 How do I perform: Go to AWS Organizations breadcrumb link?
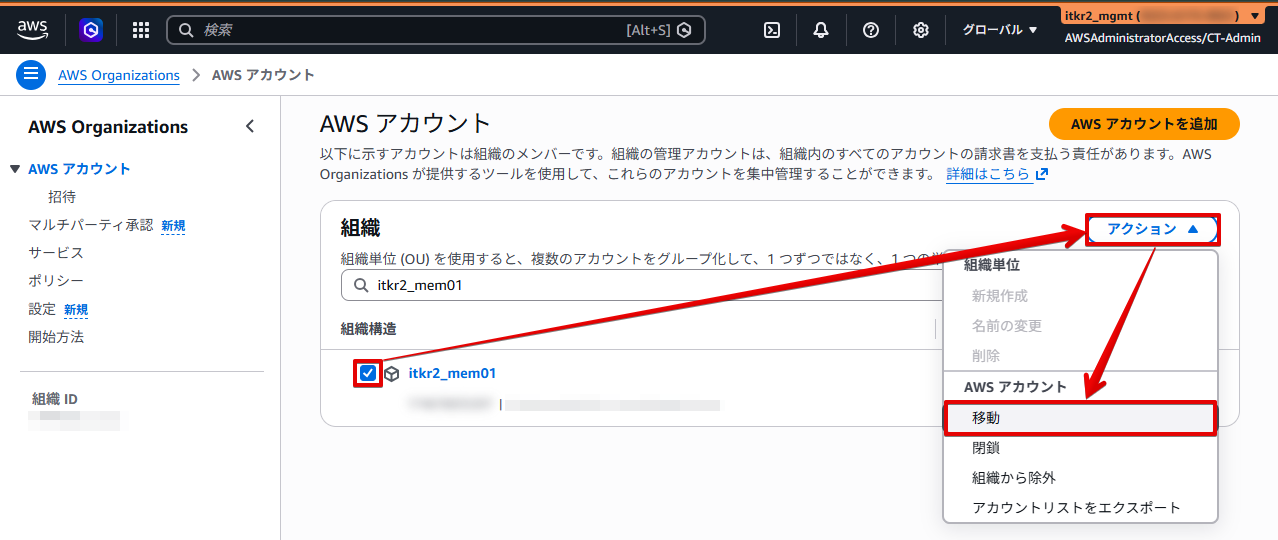click(x=119, y=75)
